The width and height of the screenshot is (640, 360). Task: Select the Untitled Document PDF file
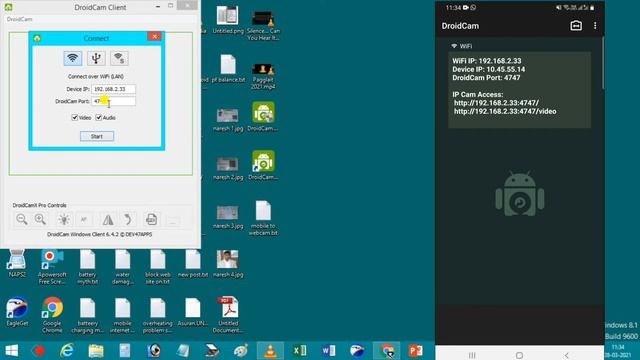tap(228, 315)
